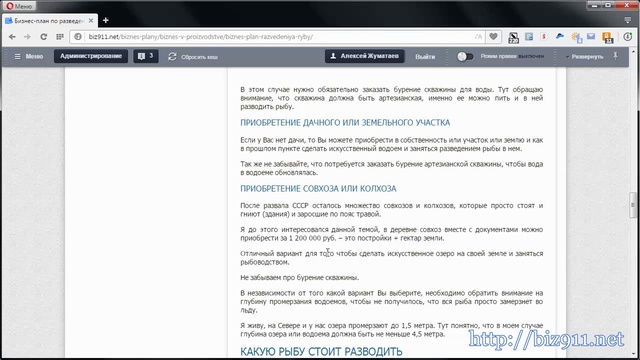Open the Администрирование section
The height and width of the screenshot is (360, 640).
(x=91, y=56)
